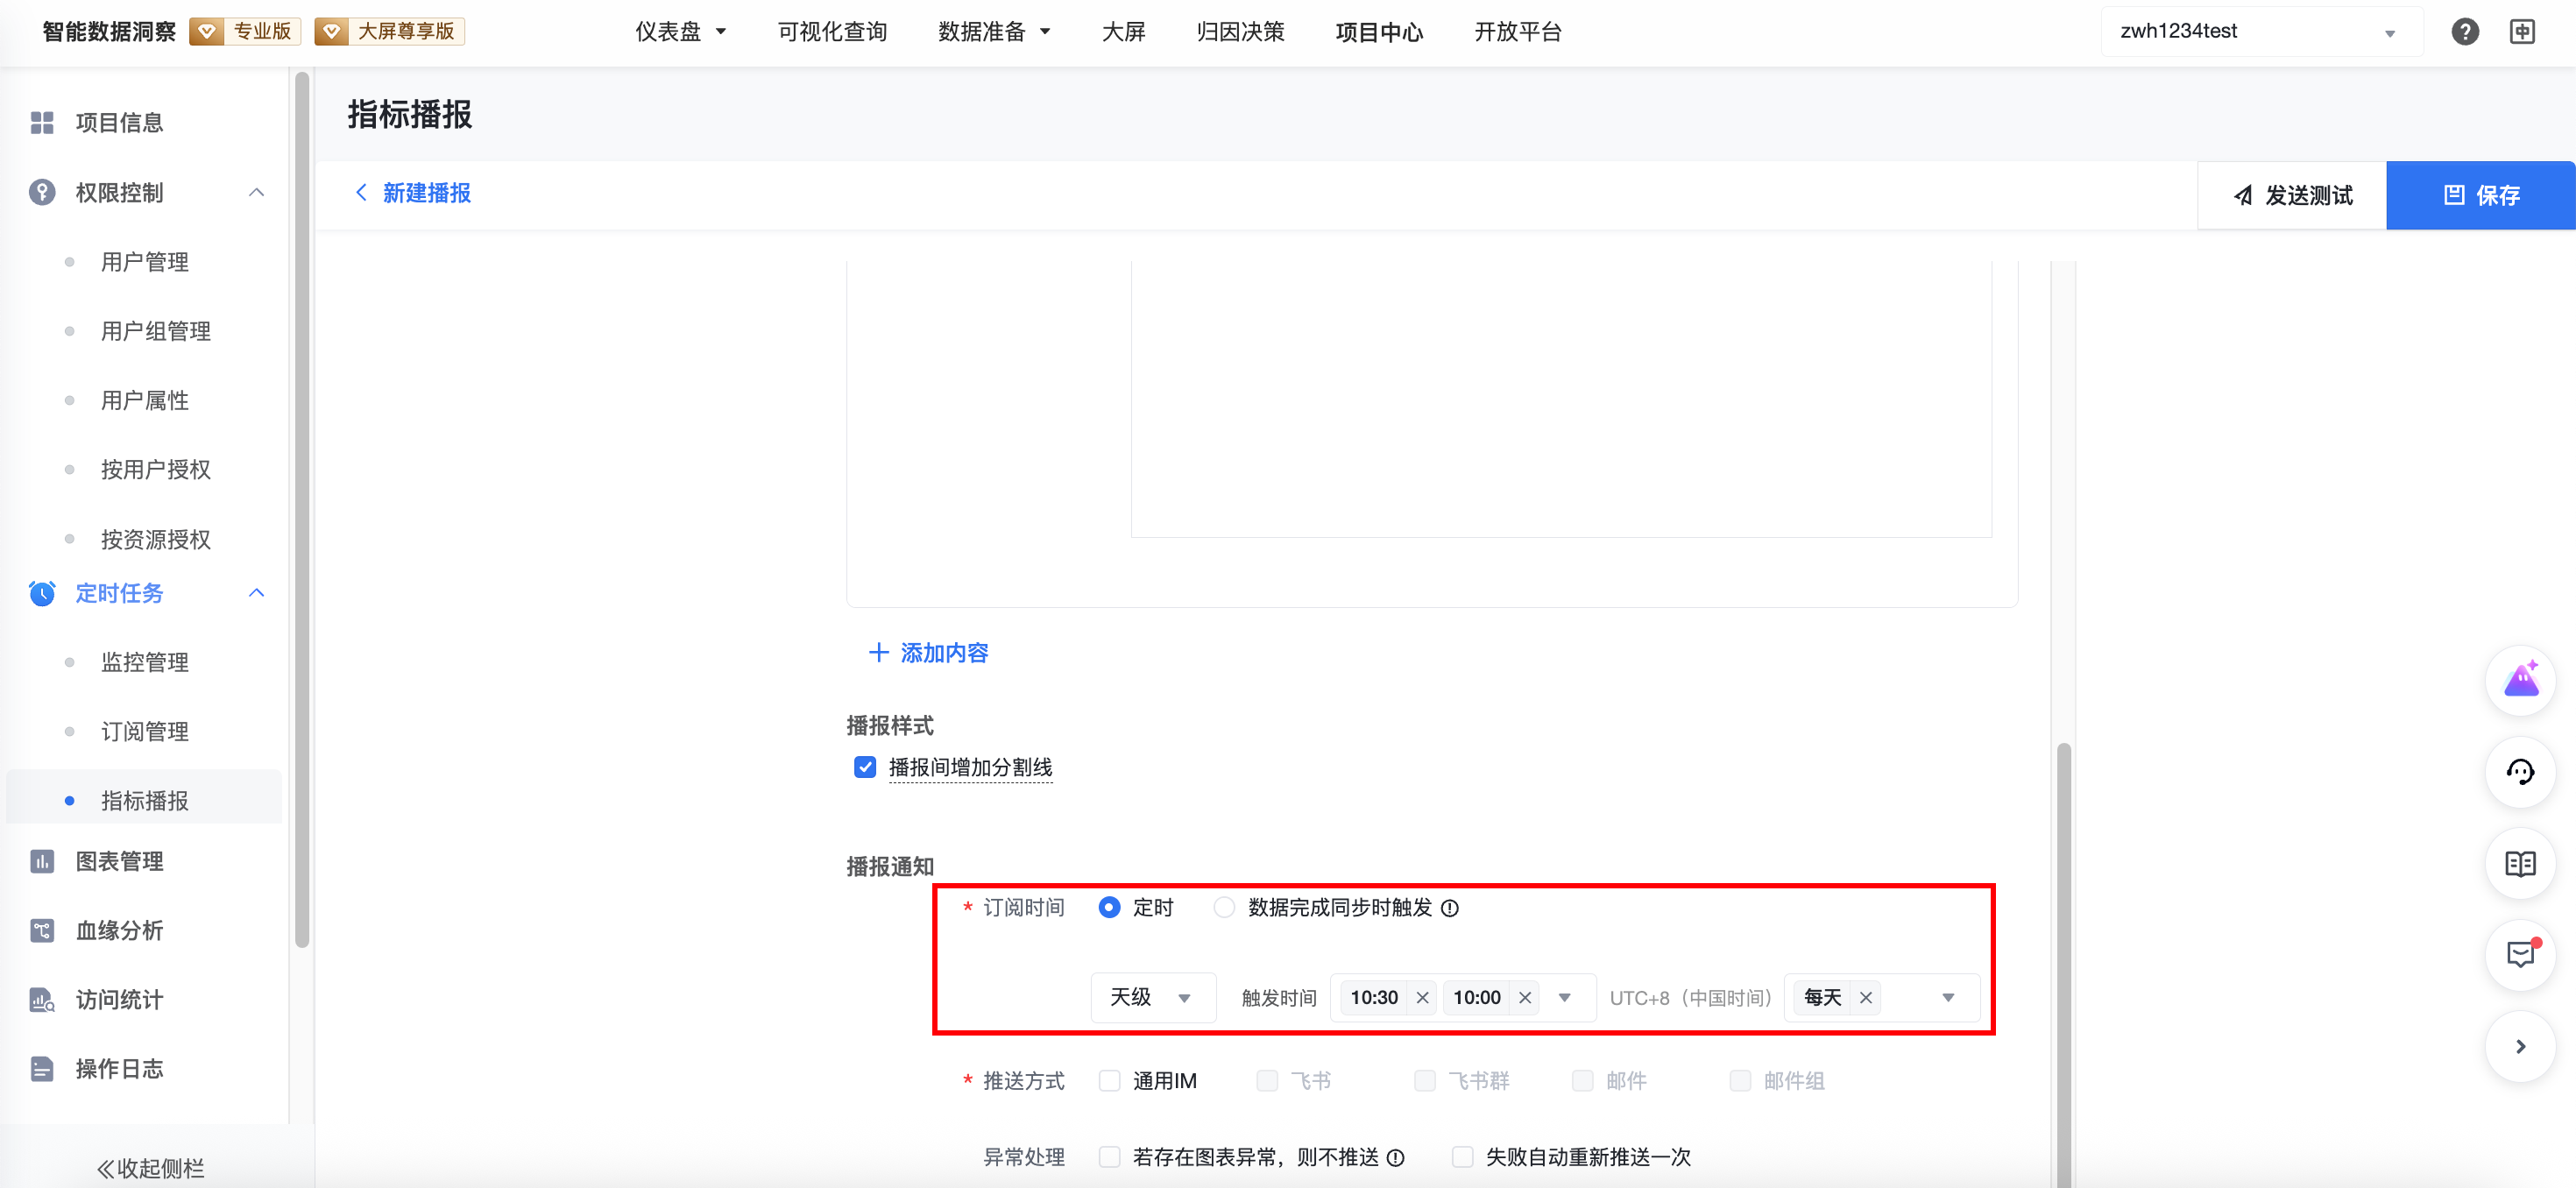Open customer service headset icon

2520,772
